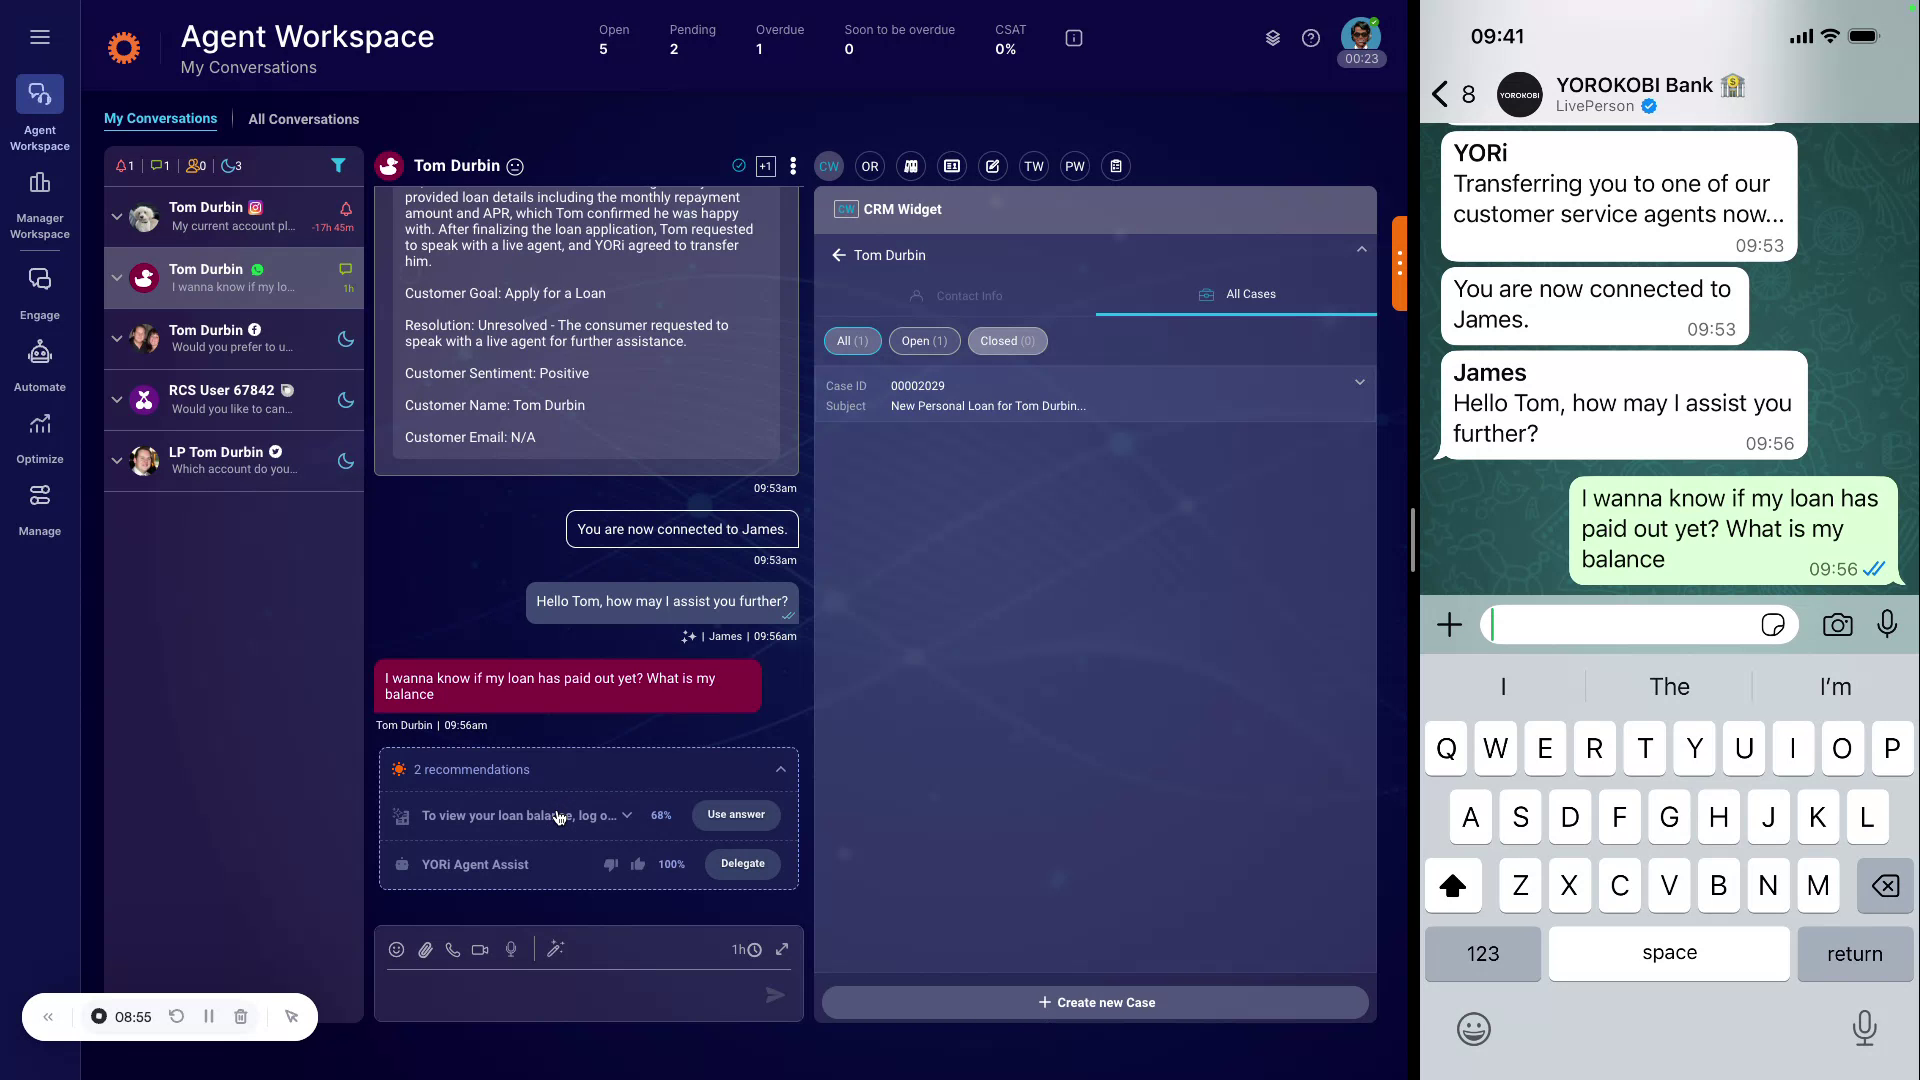Start a video call from the composer
Viewport: 1920px width, 1080px height.
481,949
